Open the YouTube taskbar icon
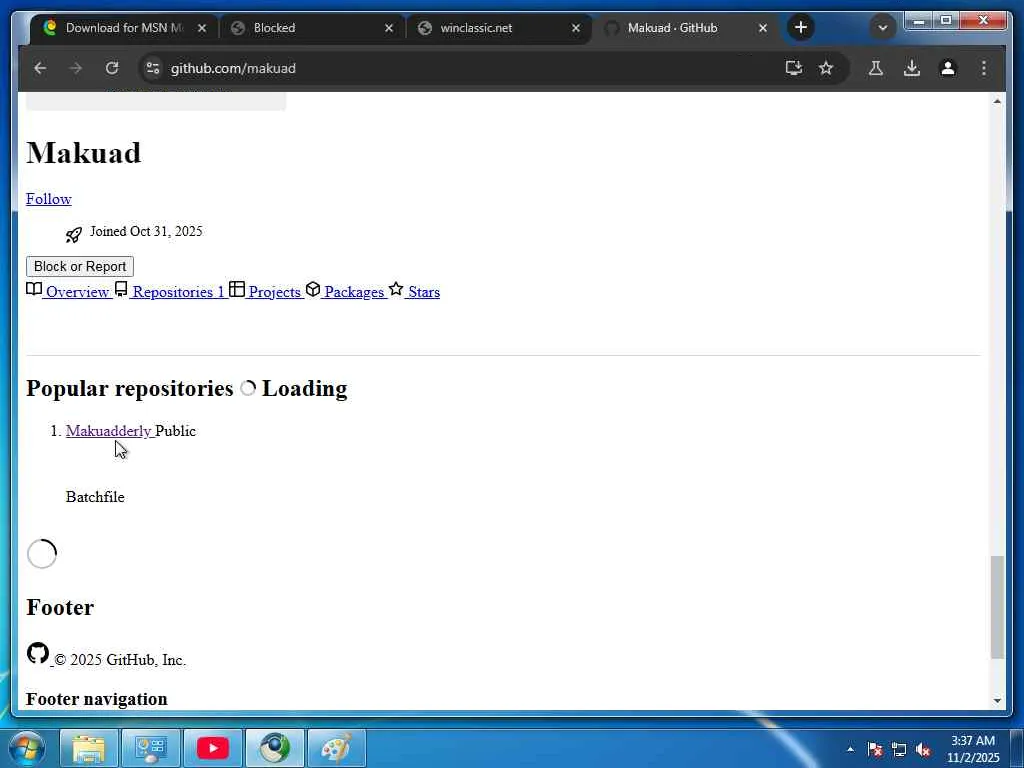 213,748
